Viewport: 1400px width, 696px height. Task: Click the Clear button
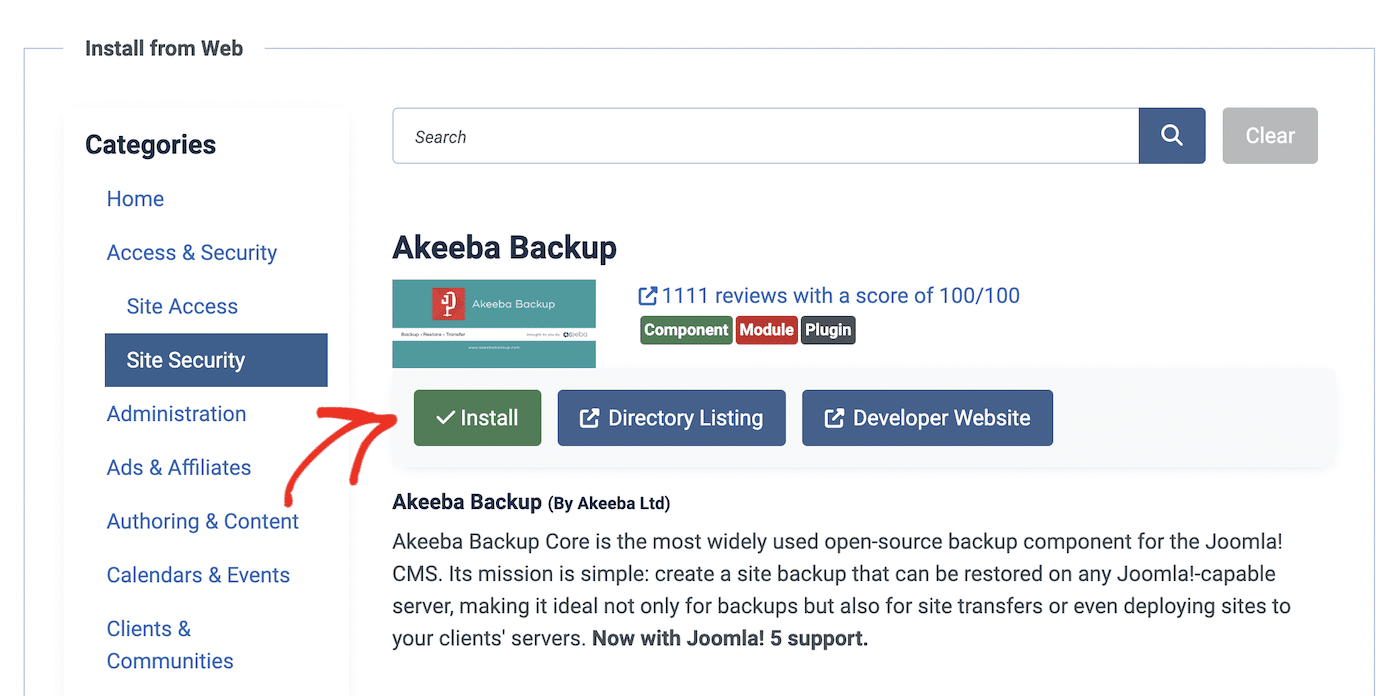coord(1269,135)
